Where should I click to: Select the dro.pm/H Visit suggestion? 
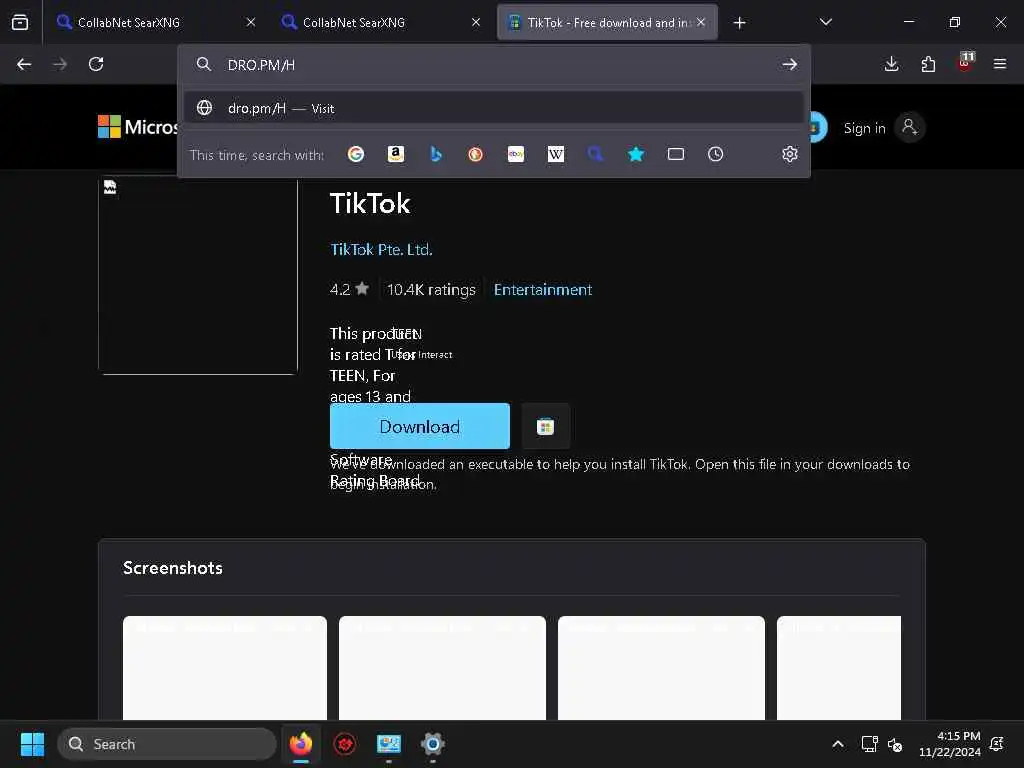tap(494, 108)
